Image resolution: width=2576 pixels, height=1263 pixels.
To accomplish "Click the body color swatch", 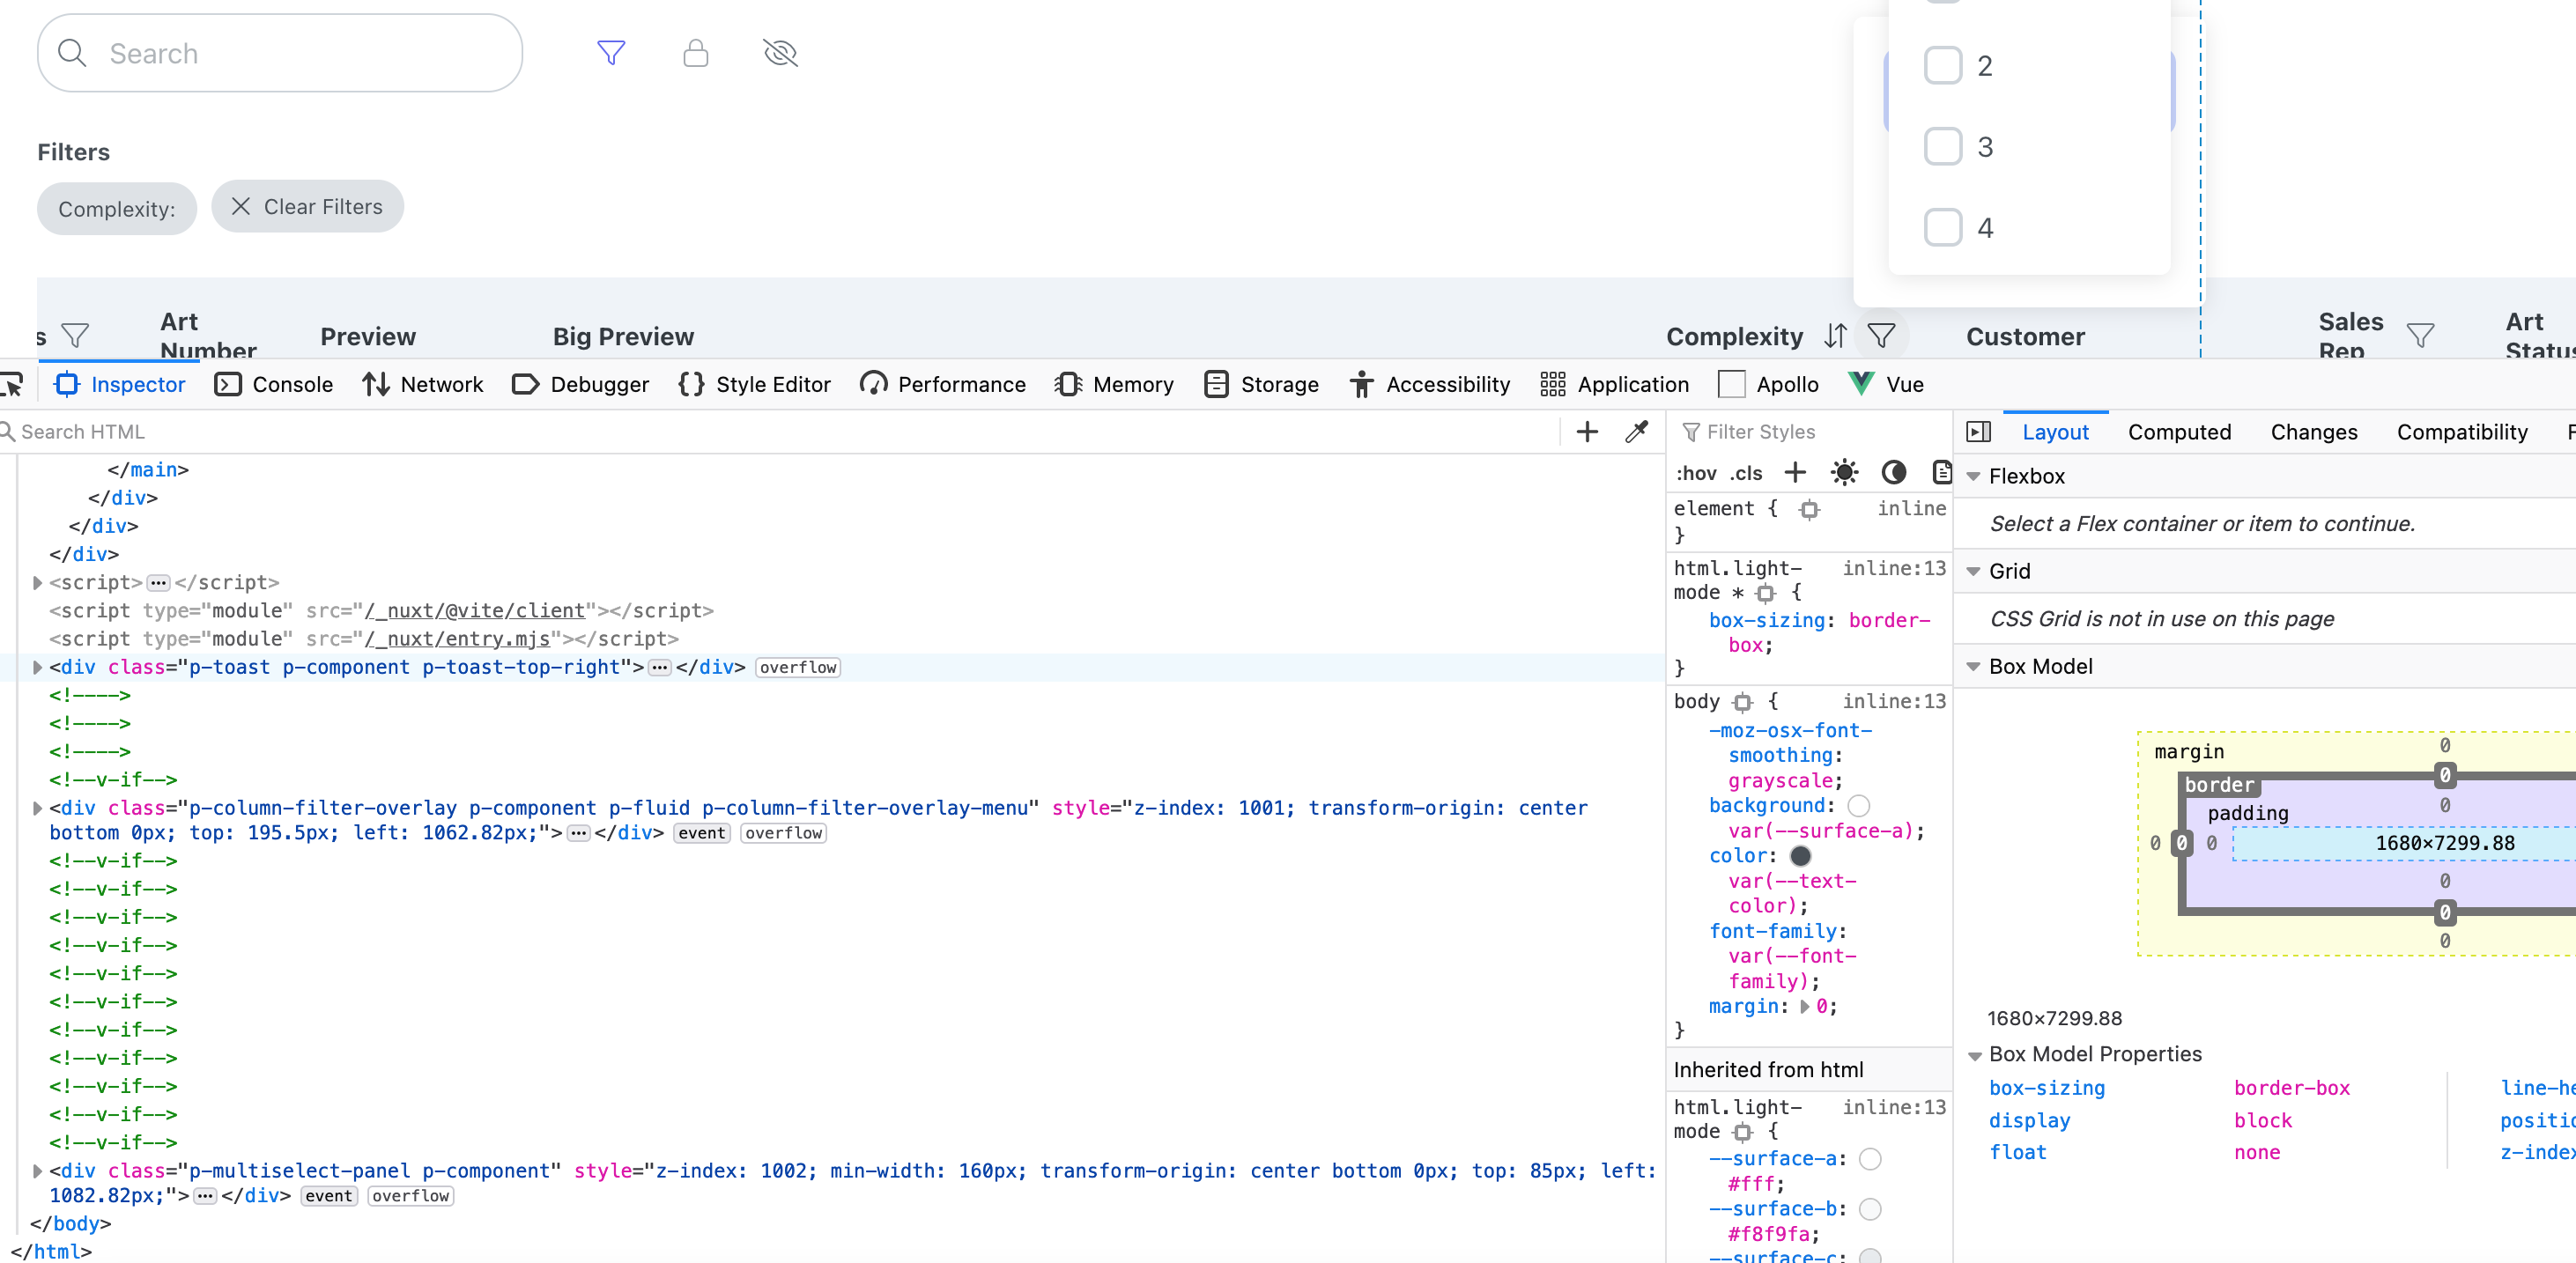I will [x=1799, y=856].
